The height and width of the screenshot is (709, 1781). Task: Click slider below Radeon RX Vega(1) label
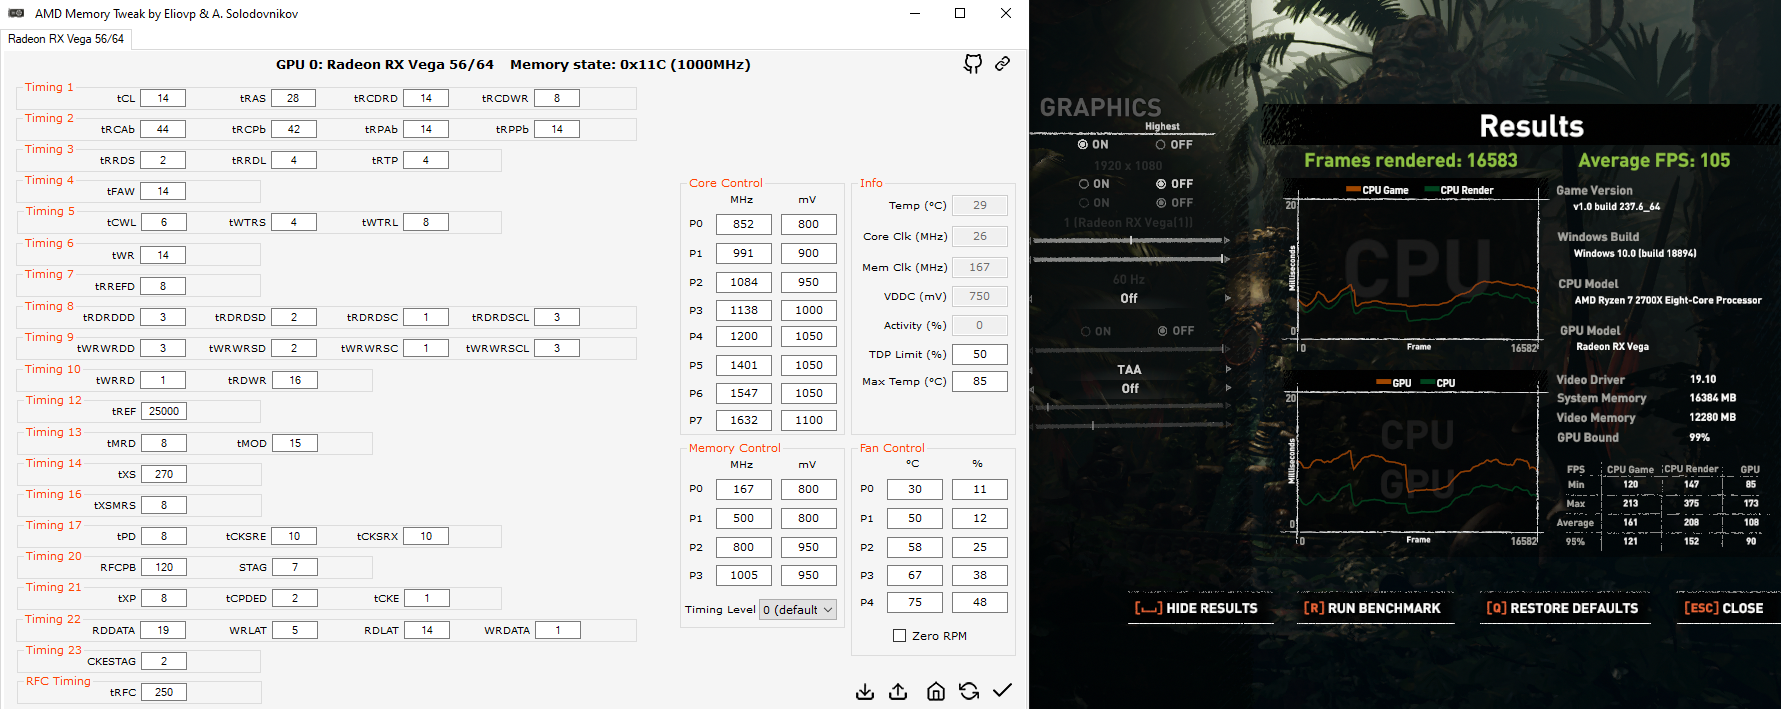pyautogui.click(x=1128, y=240)
